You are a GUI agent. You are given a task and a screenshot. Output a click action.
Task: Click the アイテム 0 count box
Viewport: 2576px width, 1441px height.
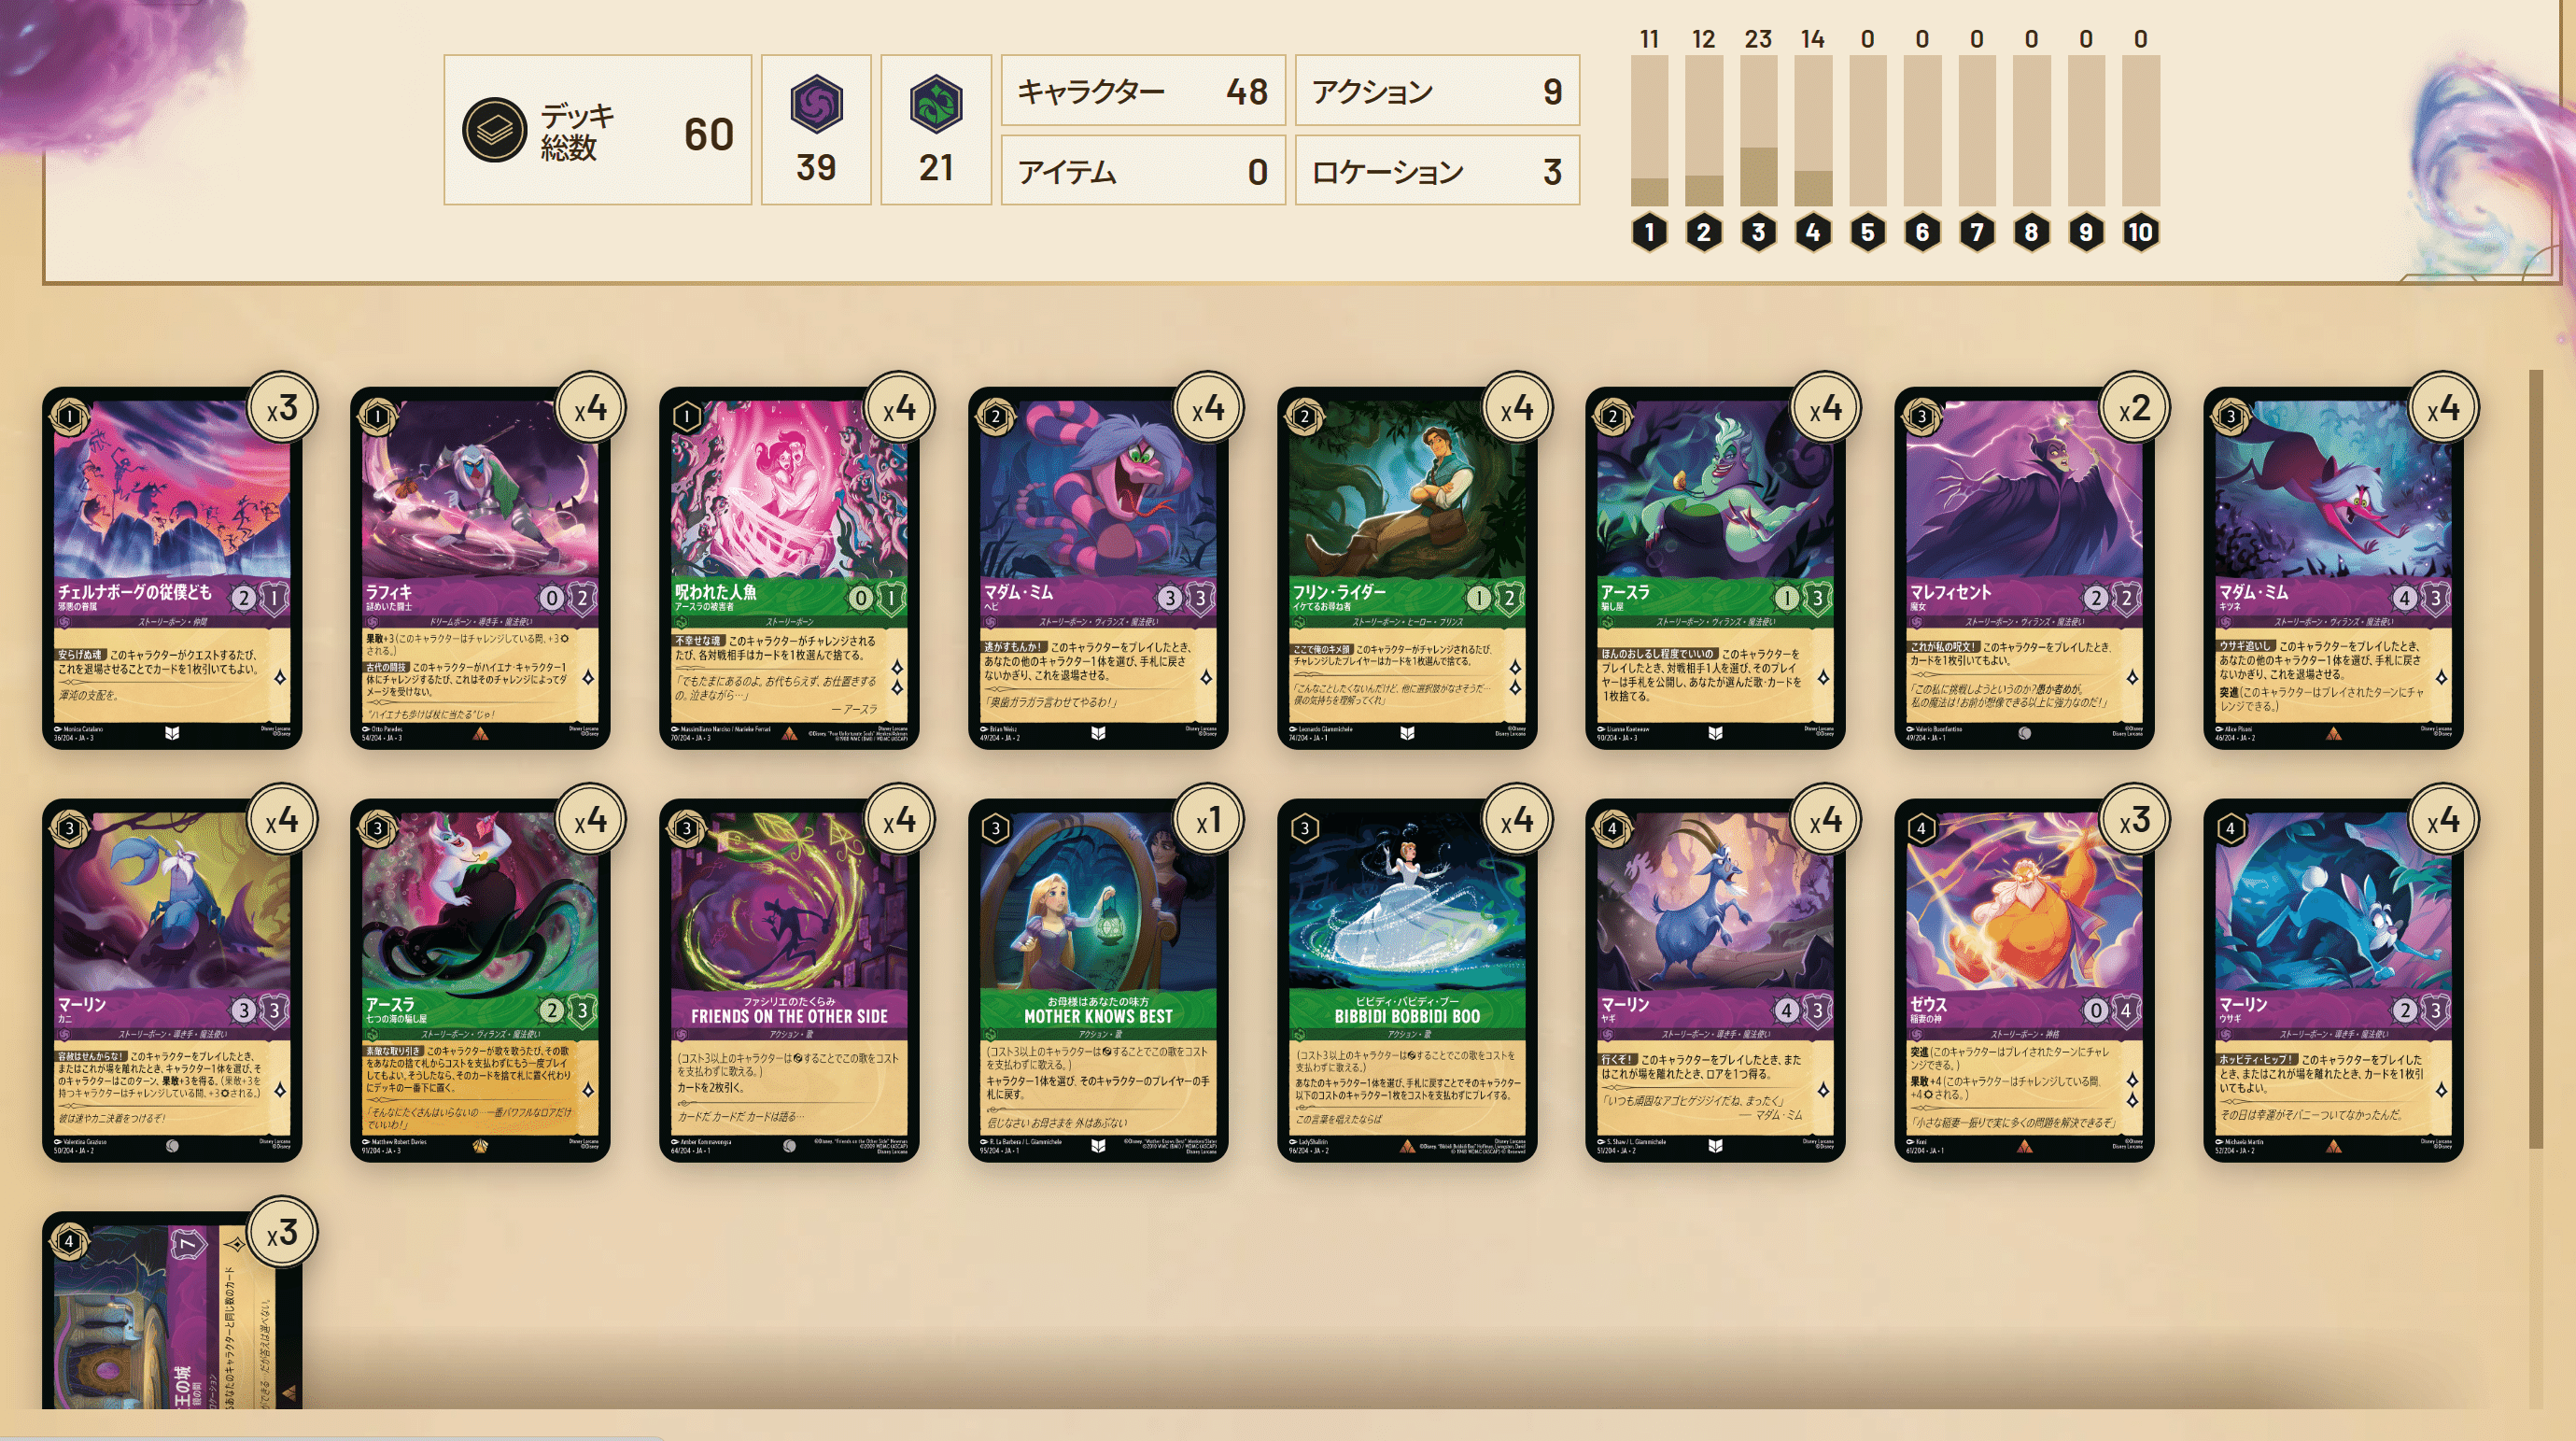(1143, 171)
